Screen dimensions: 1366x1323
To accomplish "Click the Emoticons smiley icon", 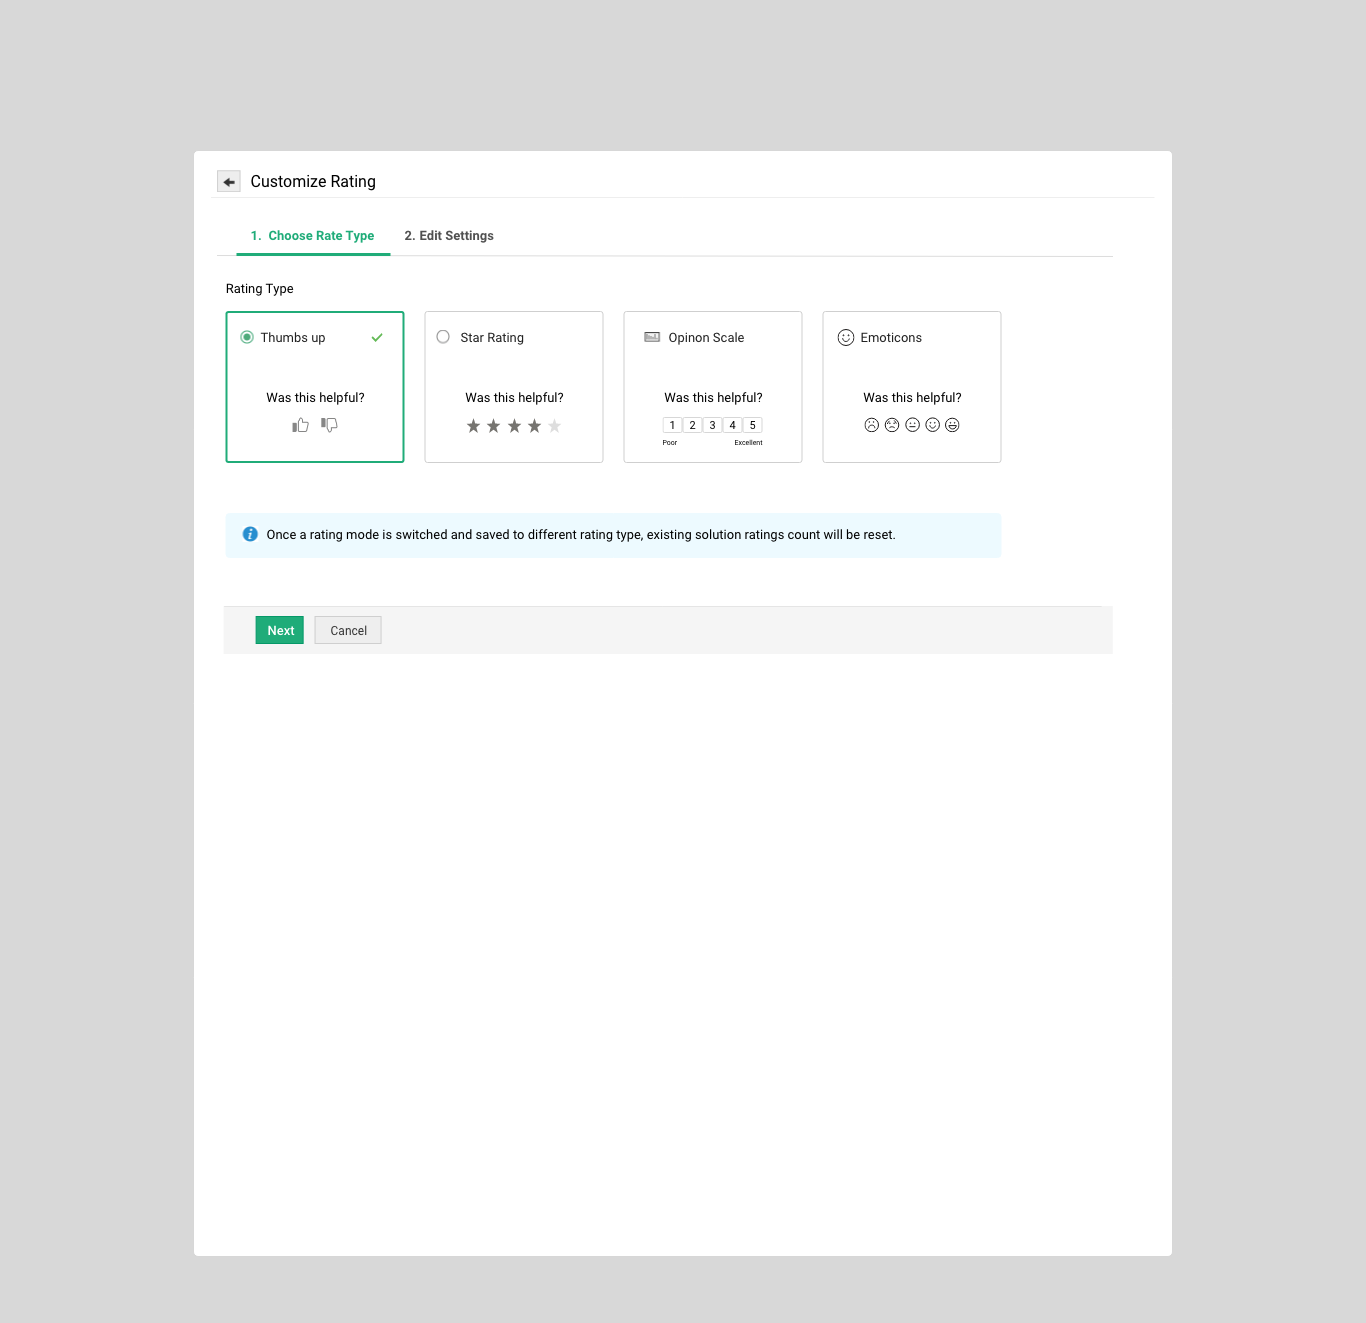I will [x=846, y=337].
